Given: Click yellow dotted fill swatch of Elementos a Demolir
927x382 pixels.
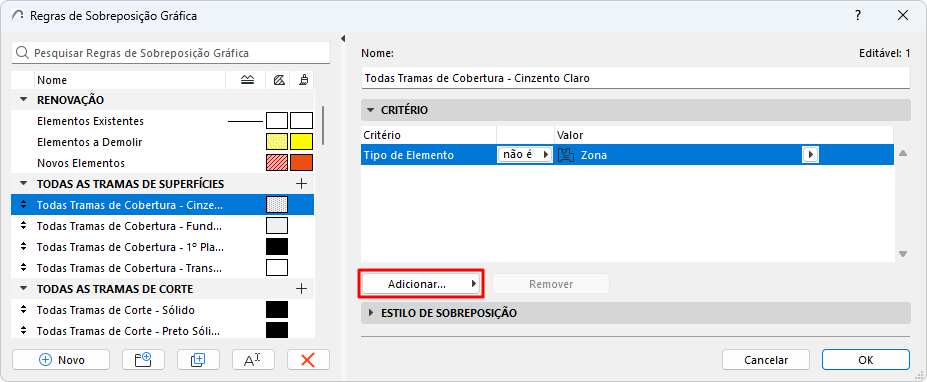Looking at the screenshot, I should click(277, 142).
